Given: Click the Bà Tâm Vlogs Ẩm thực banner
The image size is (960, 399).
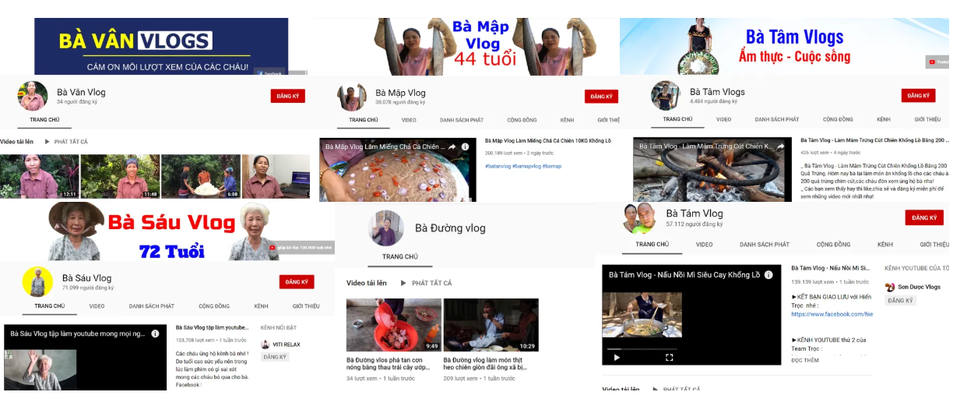Looking at the screenshot, I should tap(784, 47).
